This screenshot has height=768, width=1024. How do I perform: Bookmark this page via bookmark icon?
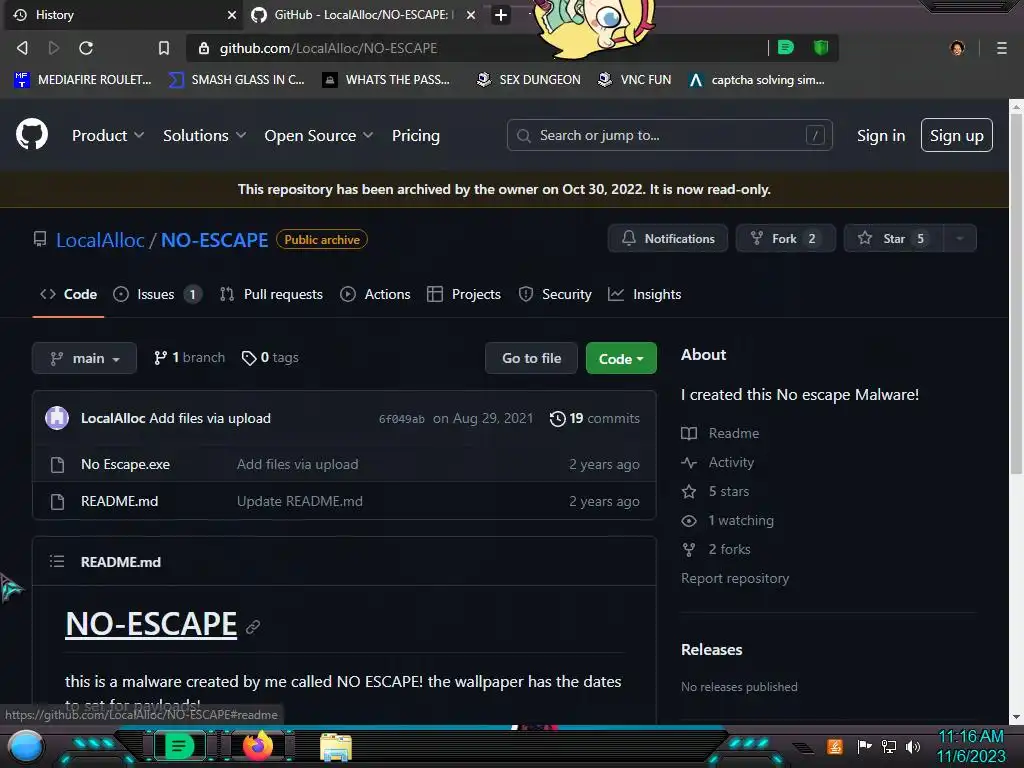164,48
